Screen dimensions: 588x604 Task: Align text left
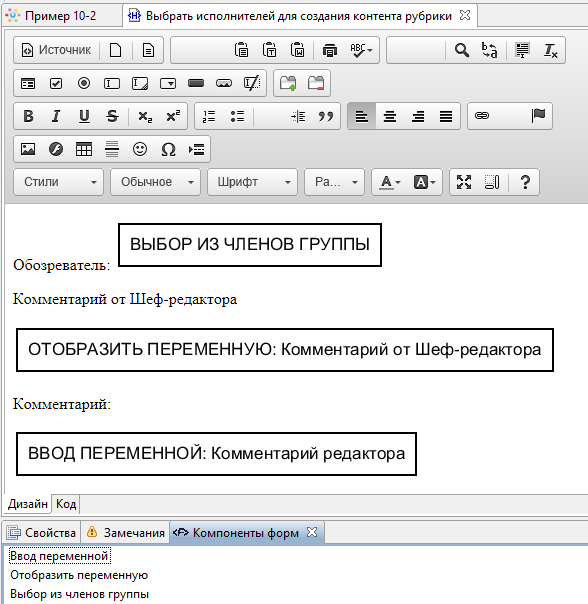(x=361, y=116)
